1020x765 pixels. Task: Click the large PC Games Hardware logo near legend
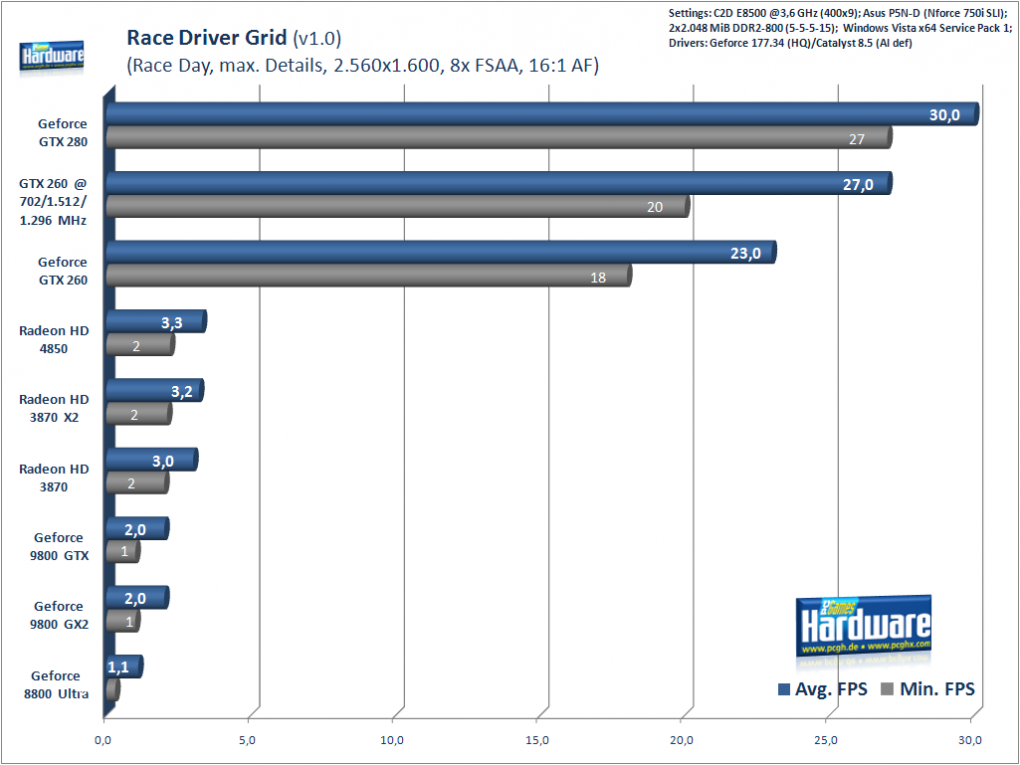coord(864,626)
